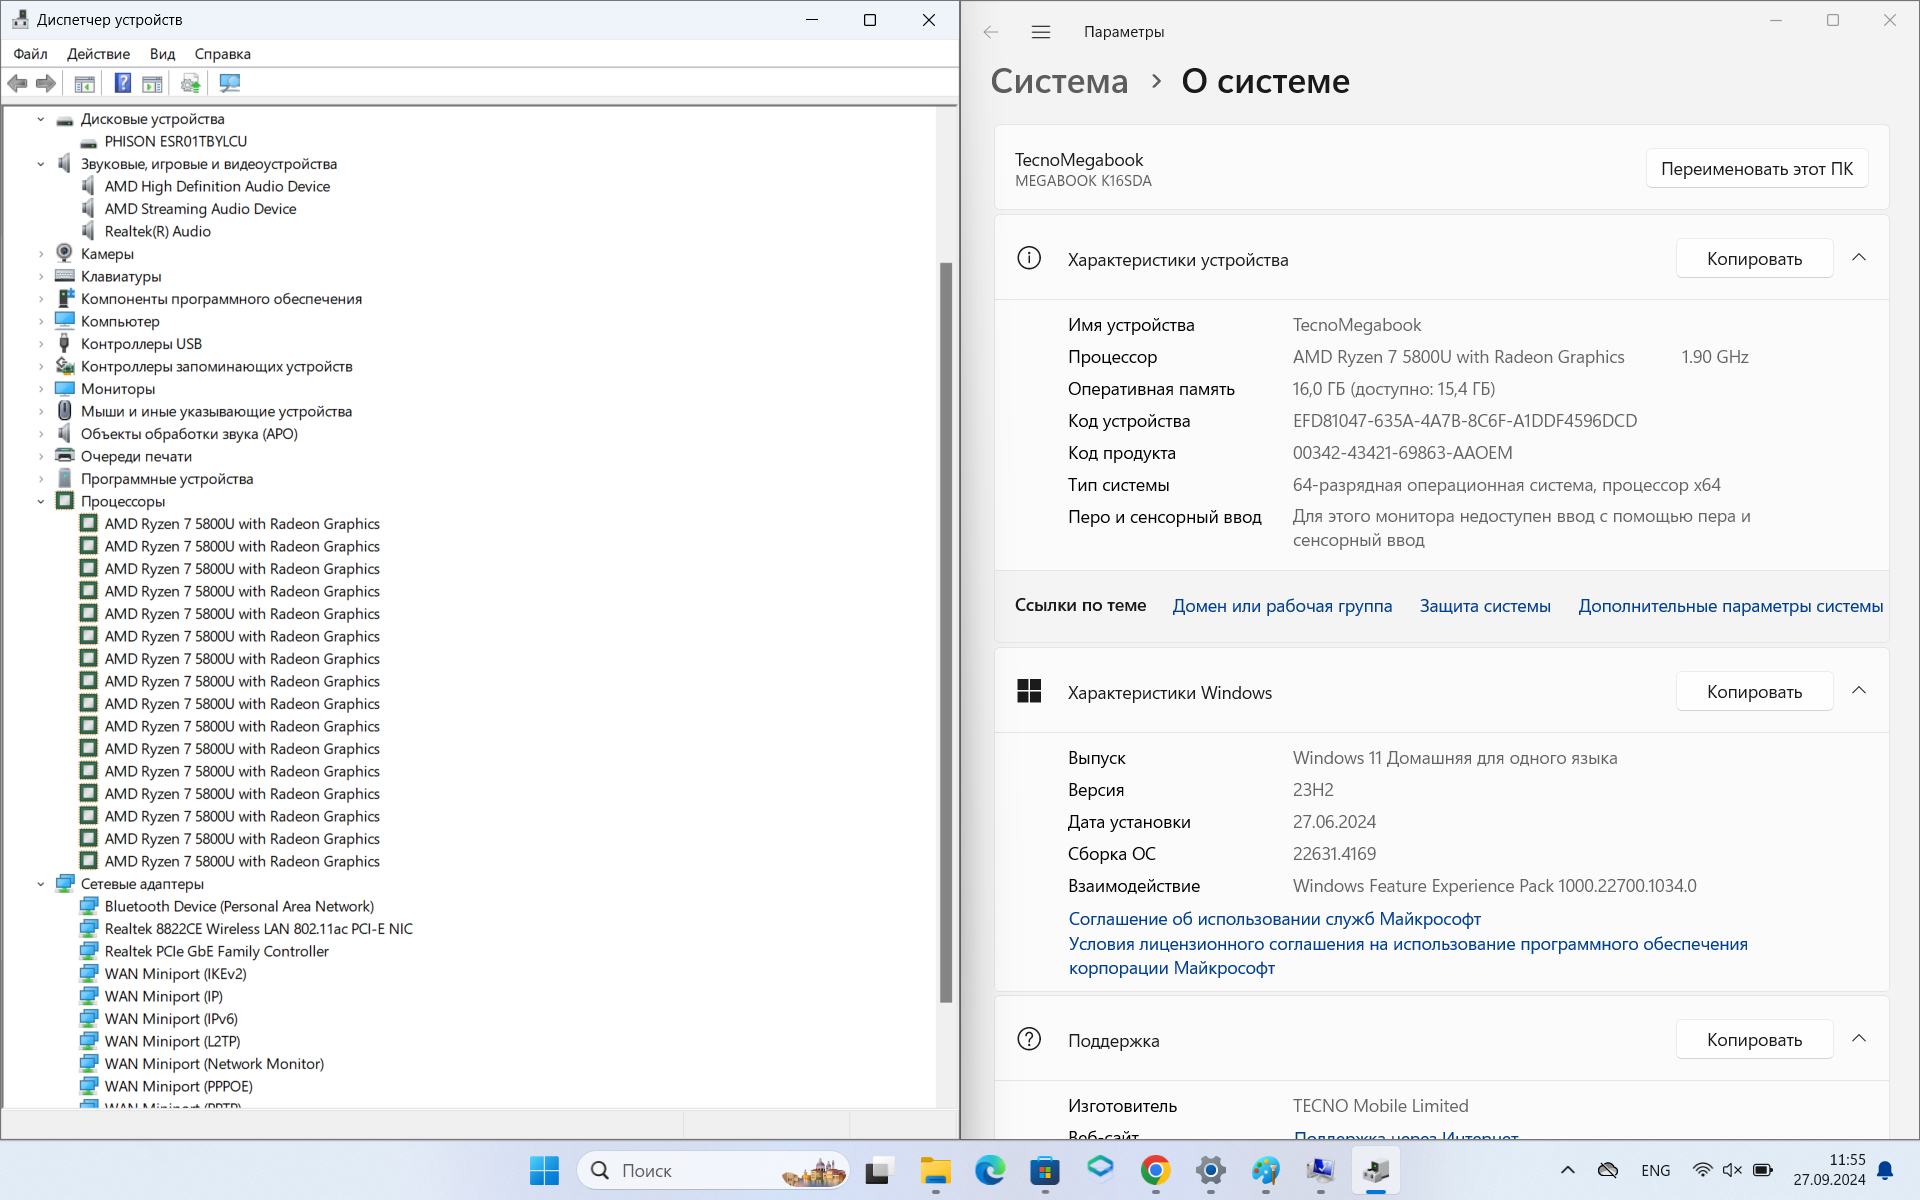Collapse the Характеристики устройства section chevron
The width and height of the screenshot is (1920, 1200).
(1858, 258)
